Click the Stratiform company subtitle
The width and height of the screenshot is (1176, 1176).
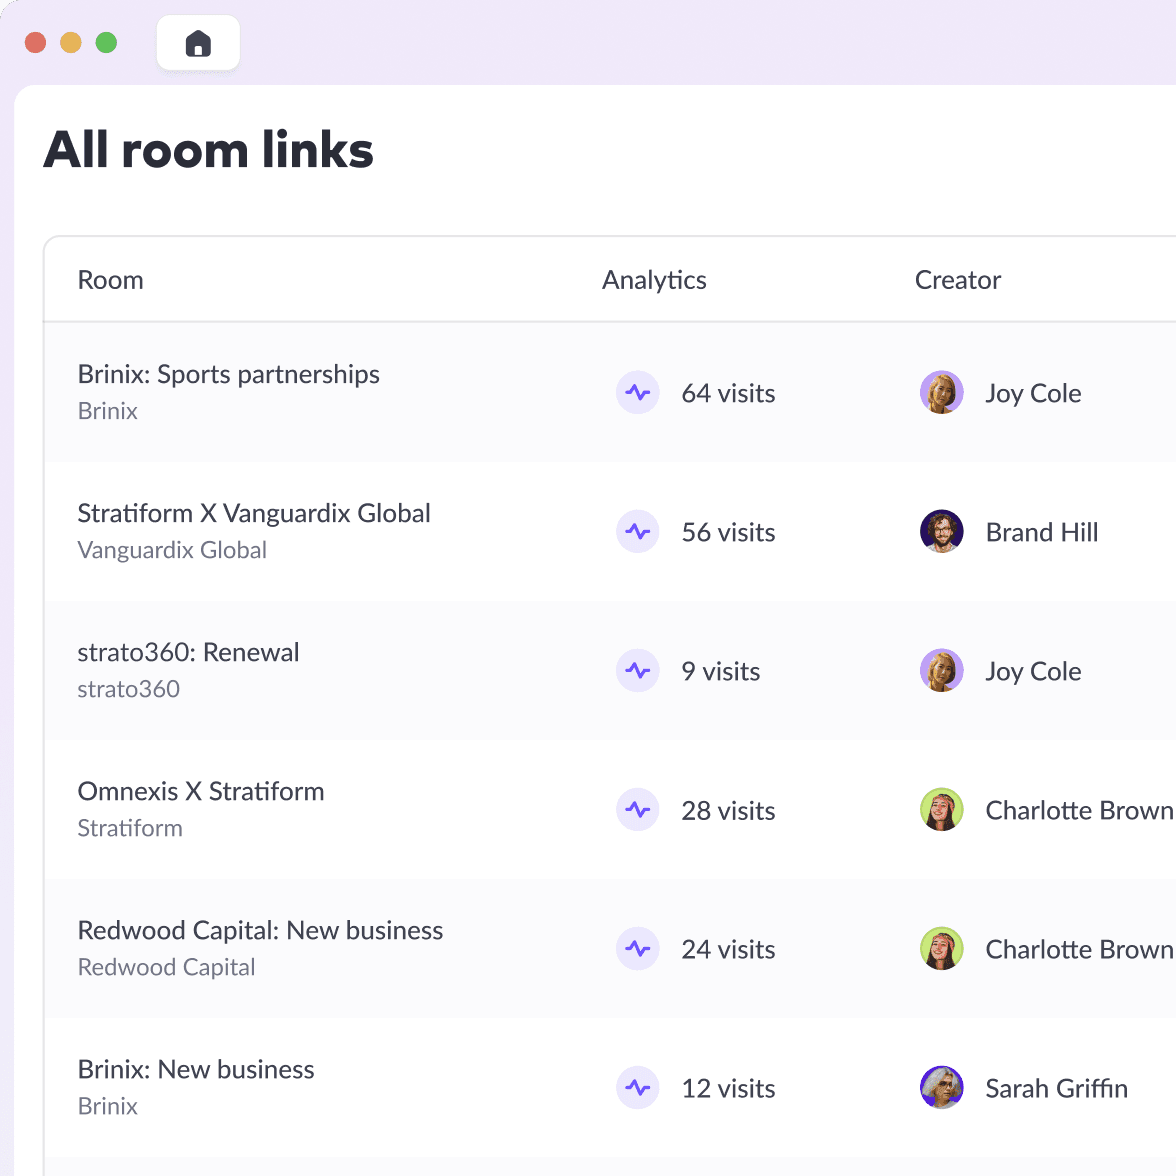pos(130,828)
